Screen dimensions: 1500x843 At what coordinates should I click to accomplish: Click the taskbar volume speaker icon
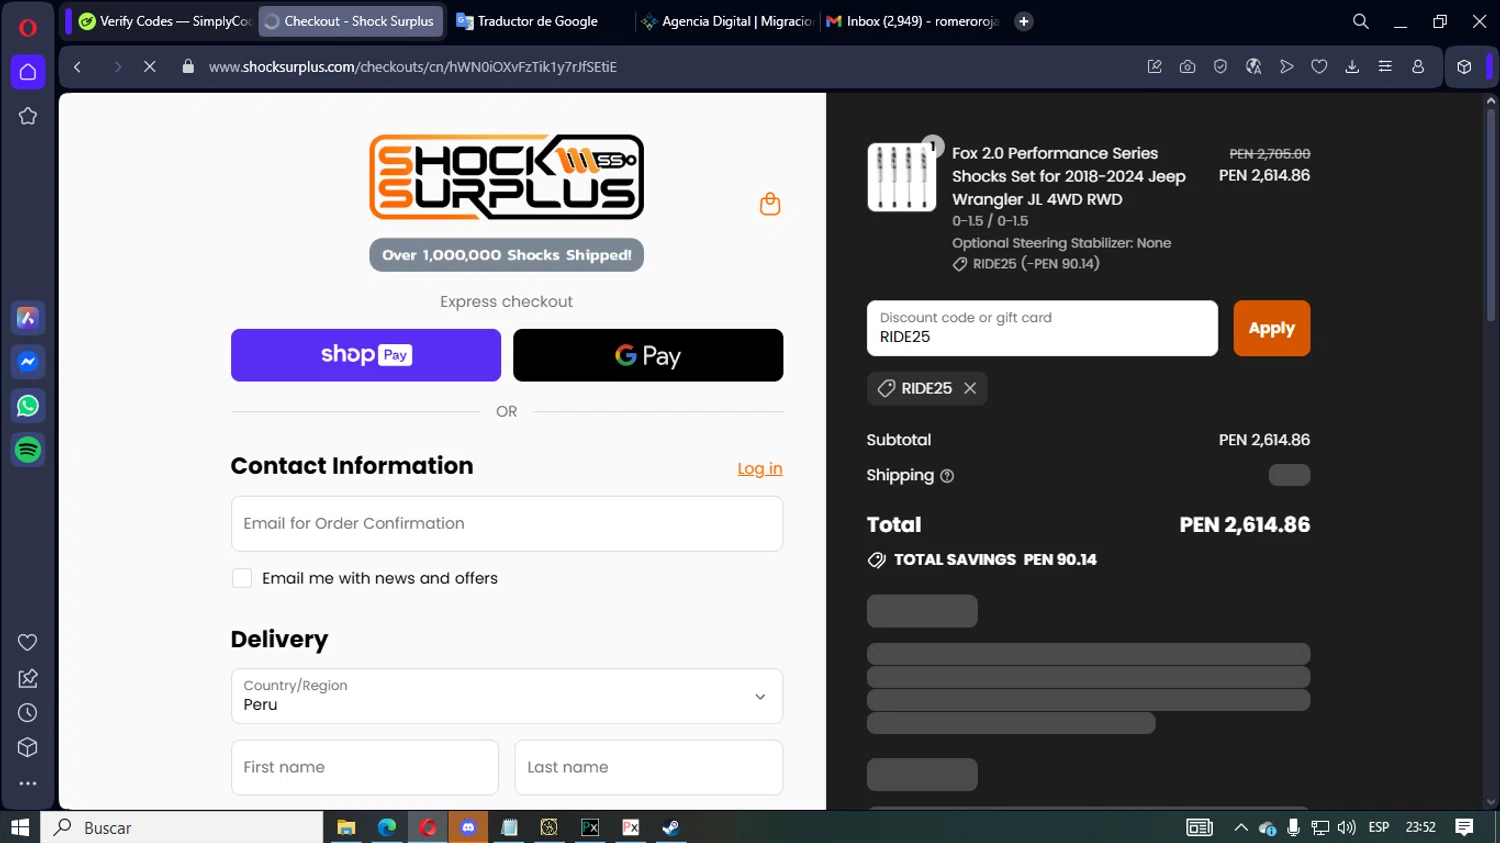[x=1346, y=827]
